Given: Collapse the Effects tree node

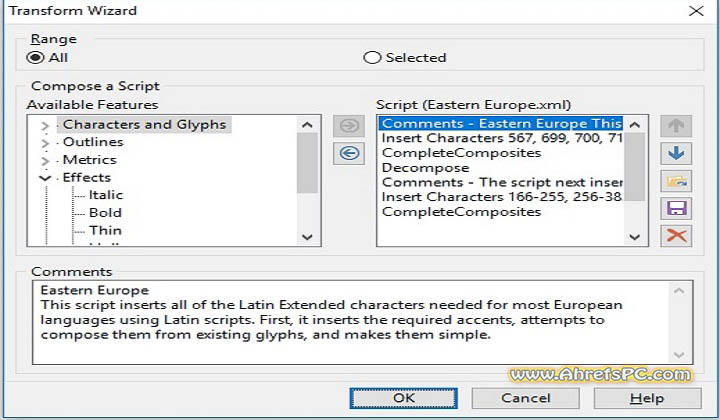Looking at the screenshot, I should click(45, 178).
